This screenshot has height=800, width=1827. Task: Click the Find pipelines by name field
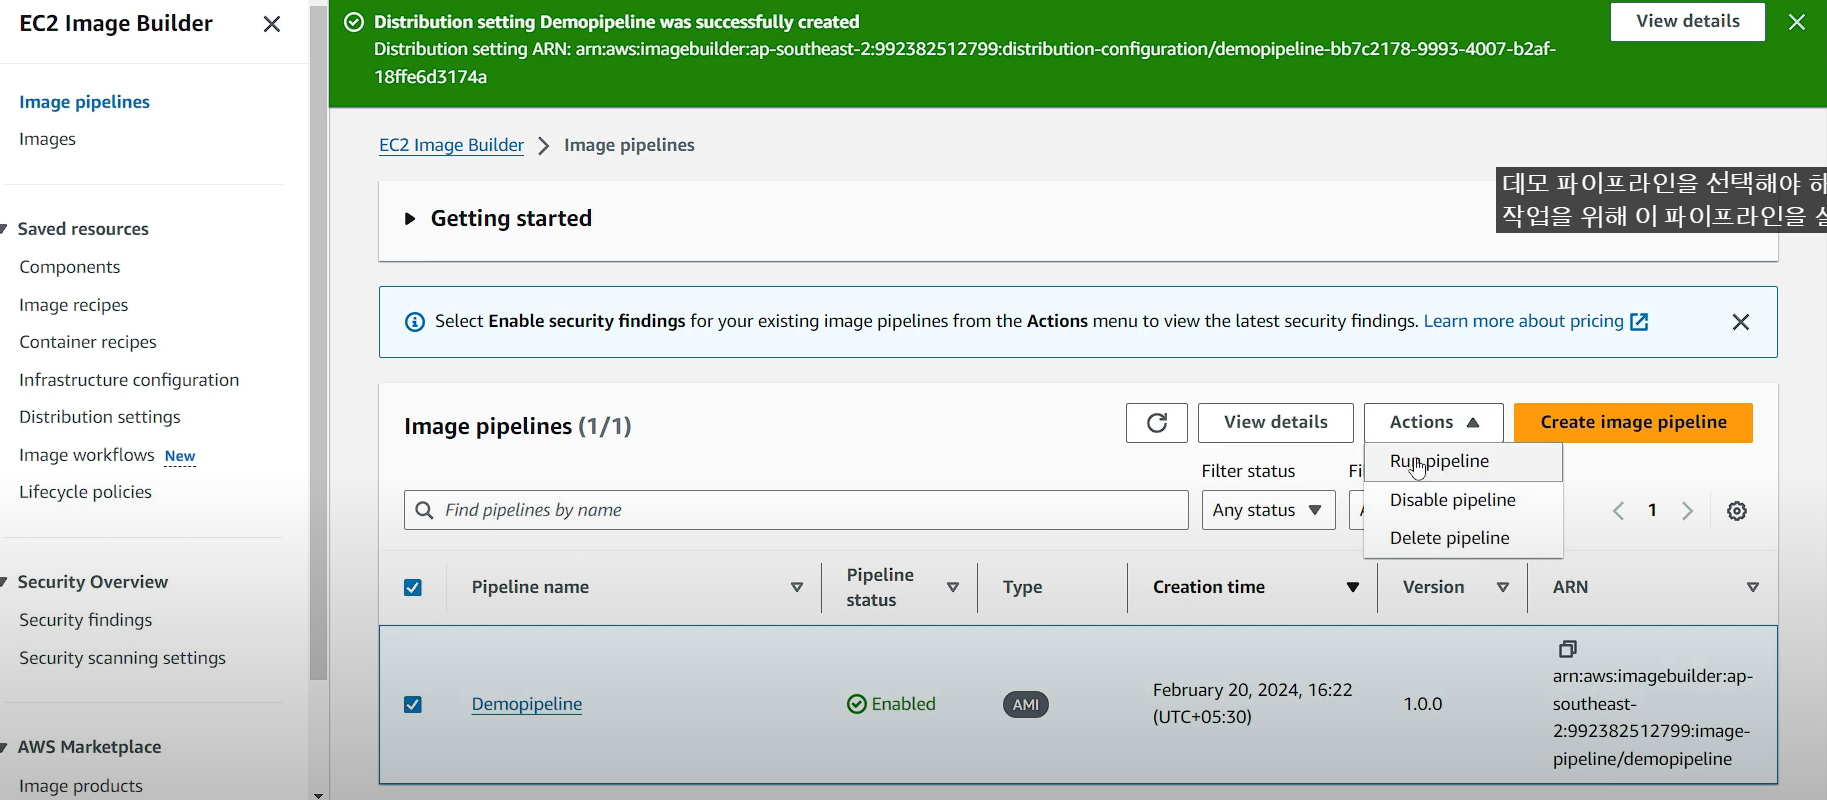[x=796, y=511]
